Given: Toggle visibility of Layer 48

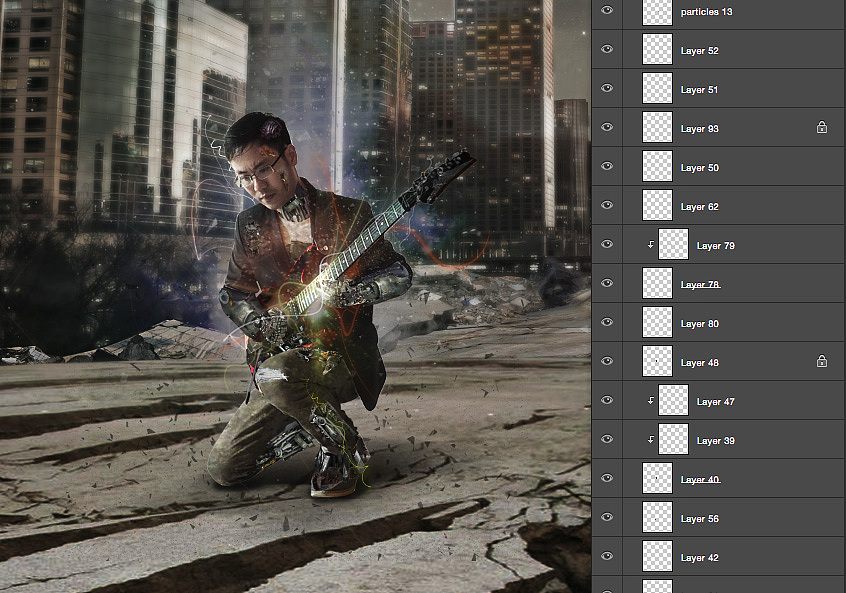Looking at the screenshot, I should tap(607, 361).
